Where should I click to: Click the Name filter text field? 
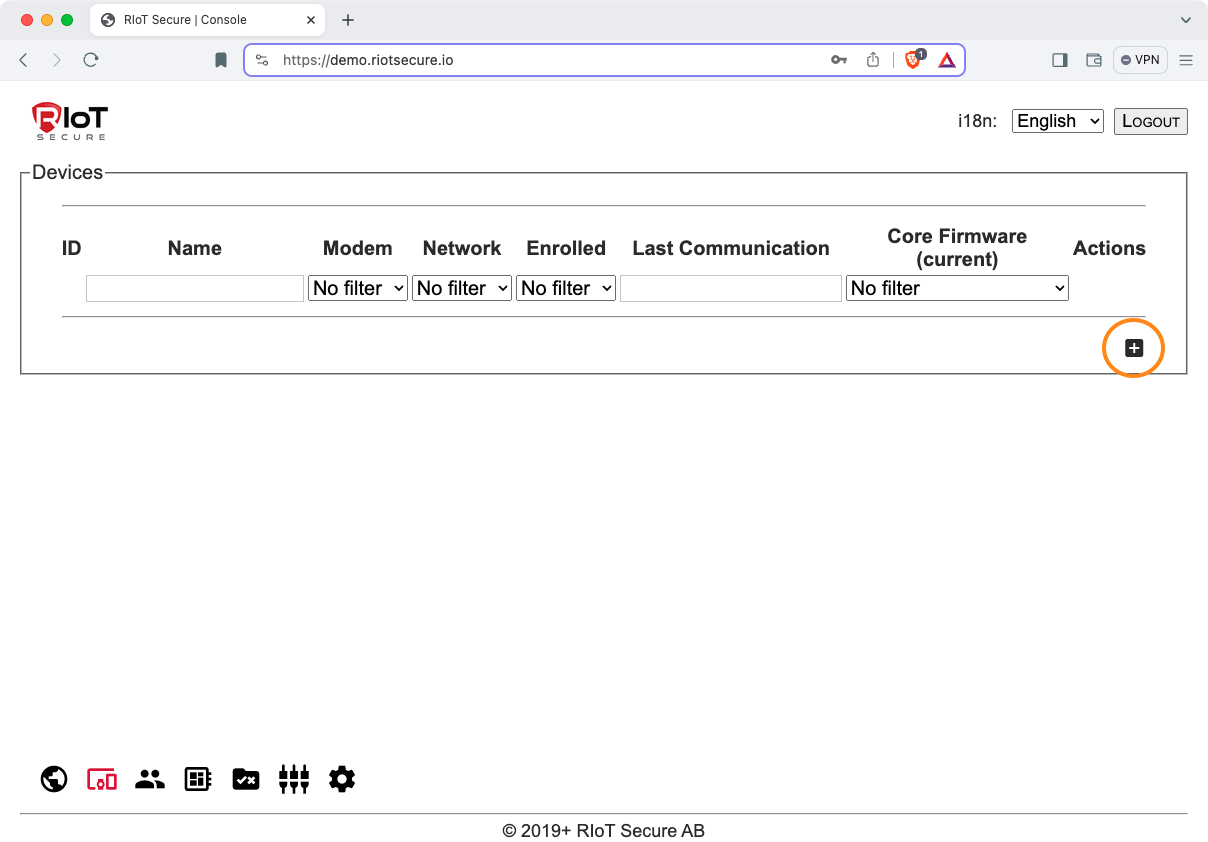195,288
